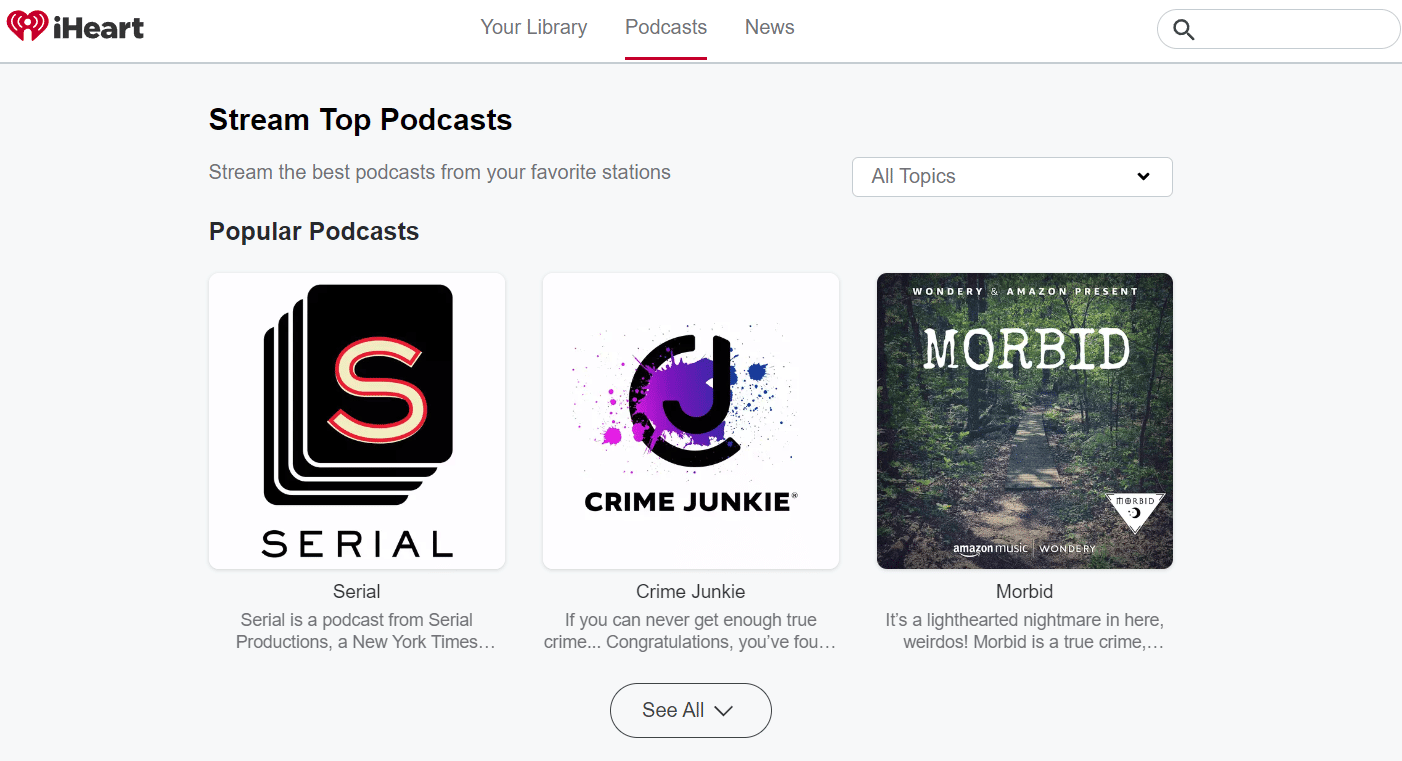Viewport: 1402px width, 761px height.
Task: Open the Morbid podcast artwork
Action: (x=1025, y=421)
